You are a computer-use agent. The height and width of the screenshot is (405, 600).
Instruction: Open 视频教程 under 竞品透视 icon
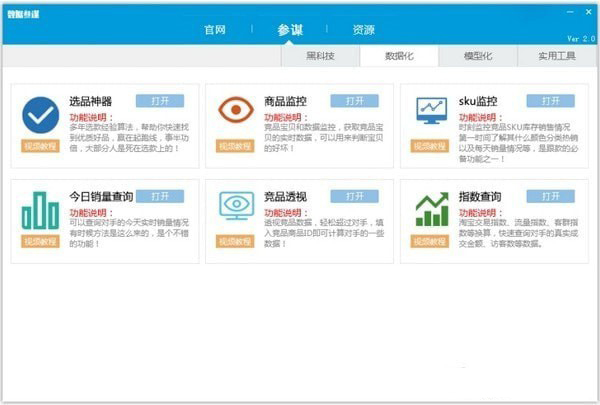235,241
